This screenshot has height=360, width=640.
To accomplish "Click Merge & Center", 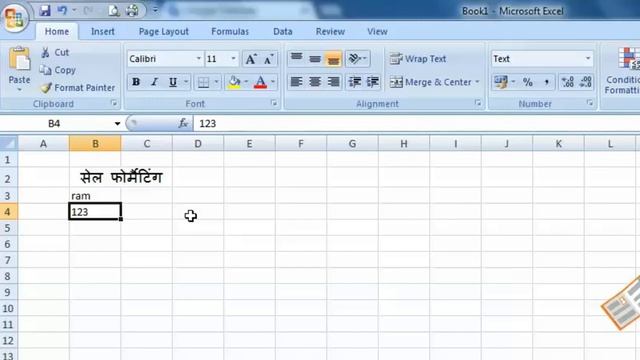I will click(x=431, y=82).
